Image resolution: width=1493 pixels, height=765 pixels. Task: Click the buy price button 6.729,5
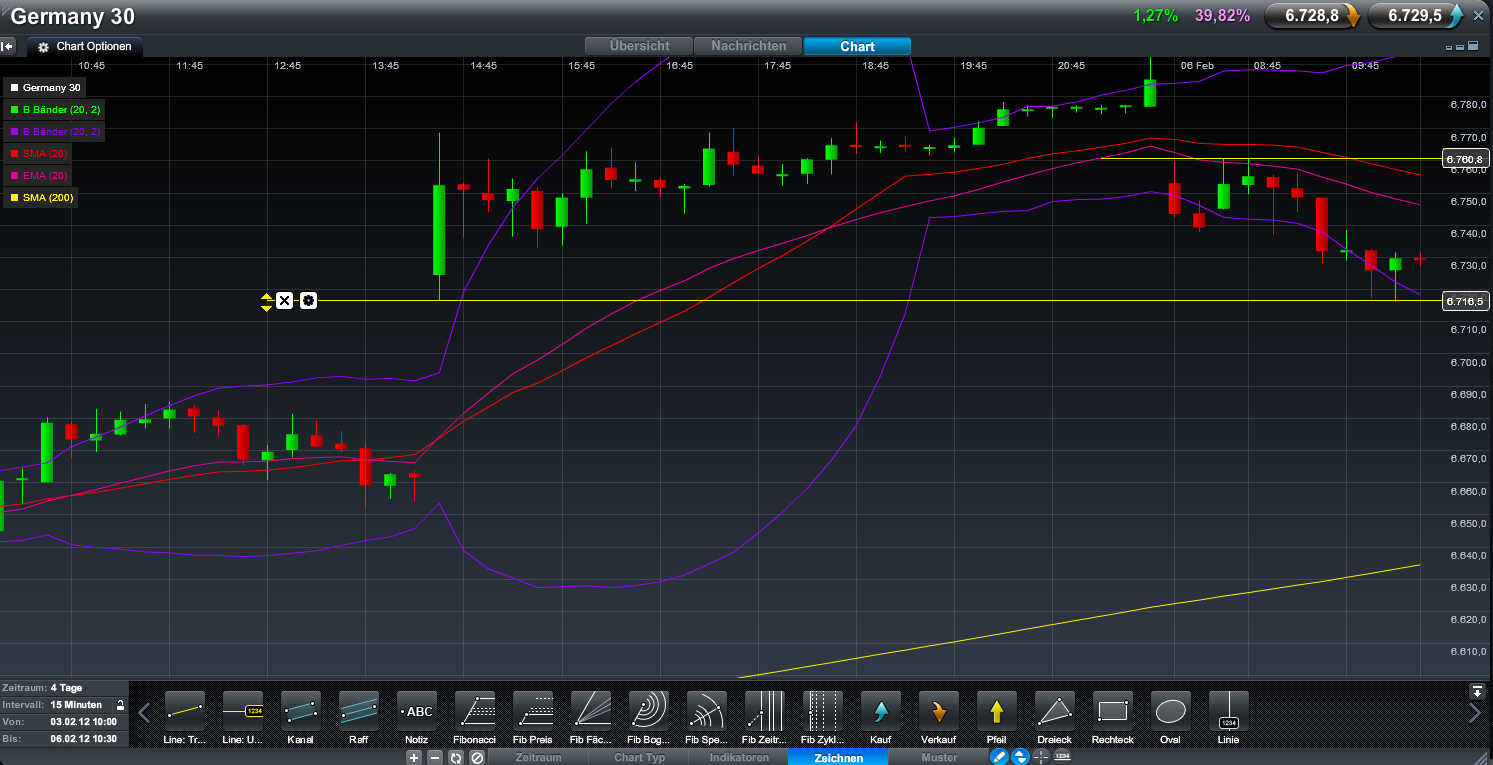[1416, 15]
